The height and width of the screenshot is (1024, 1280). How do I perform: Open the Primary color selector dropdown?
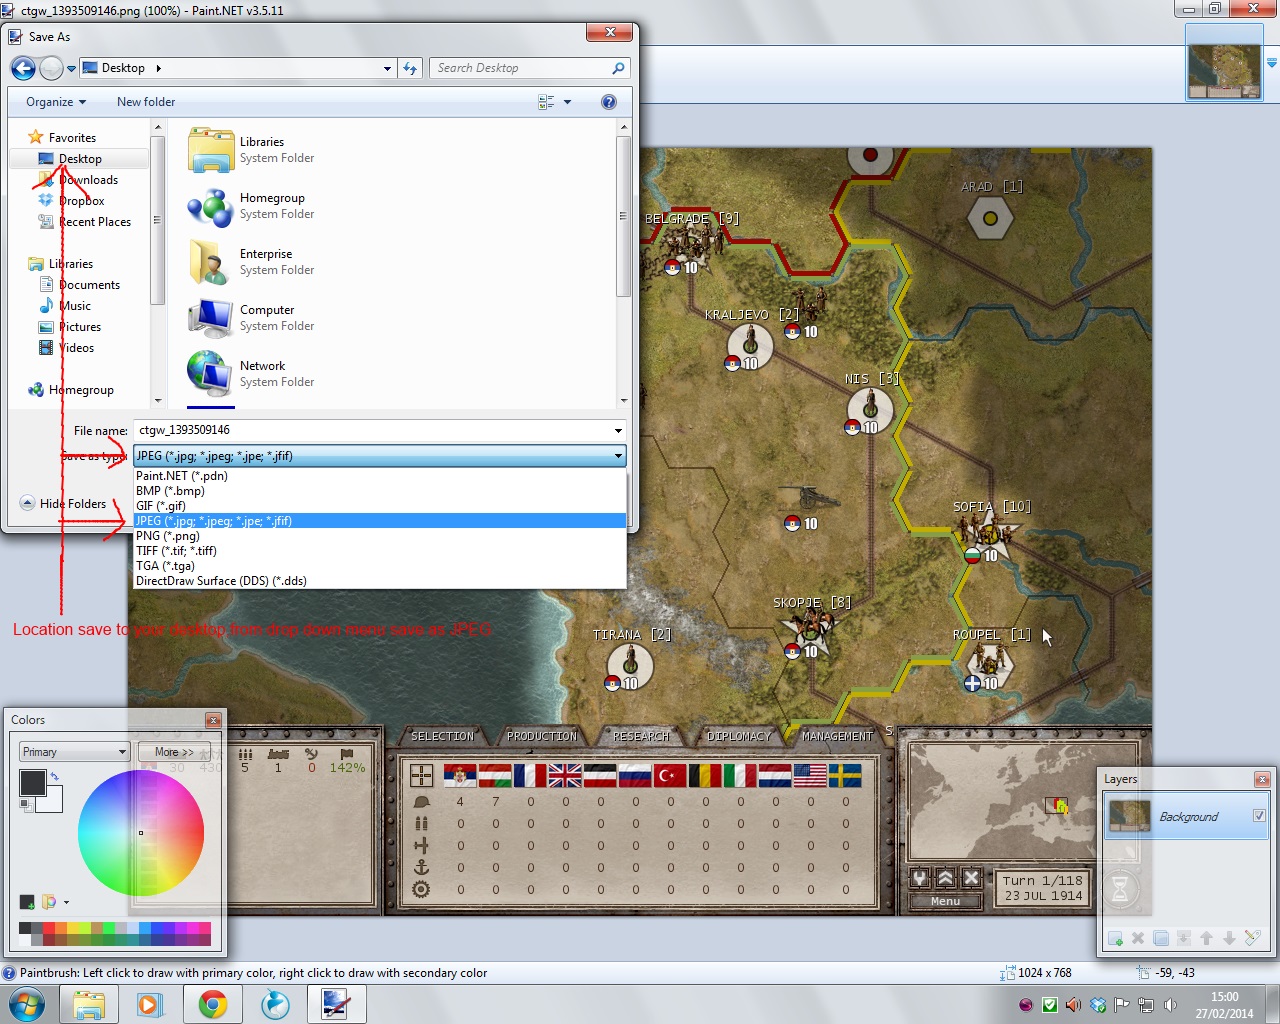pyautogui.click(x=75, y=752)
